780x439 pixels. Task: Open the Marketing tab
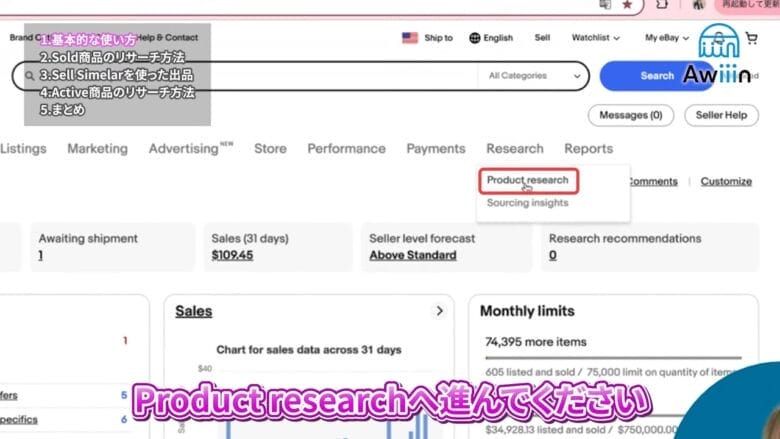point(98,149)
